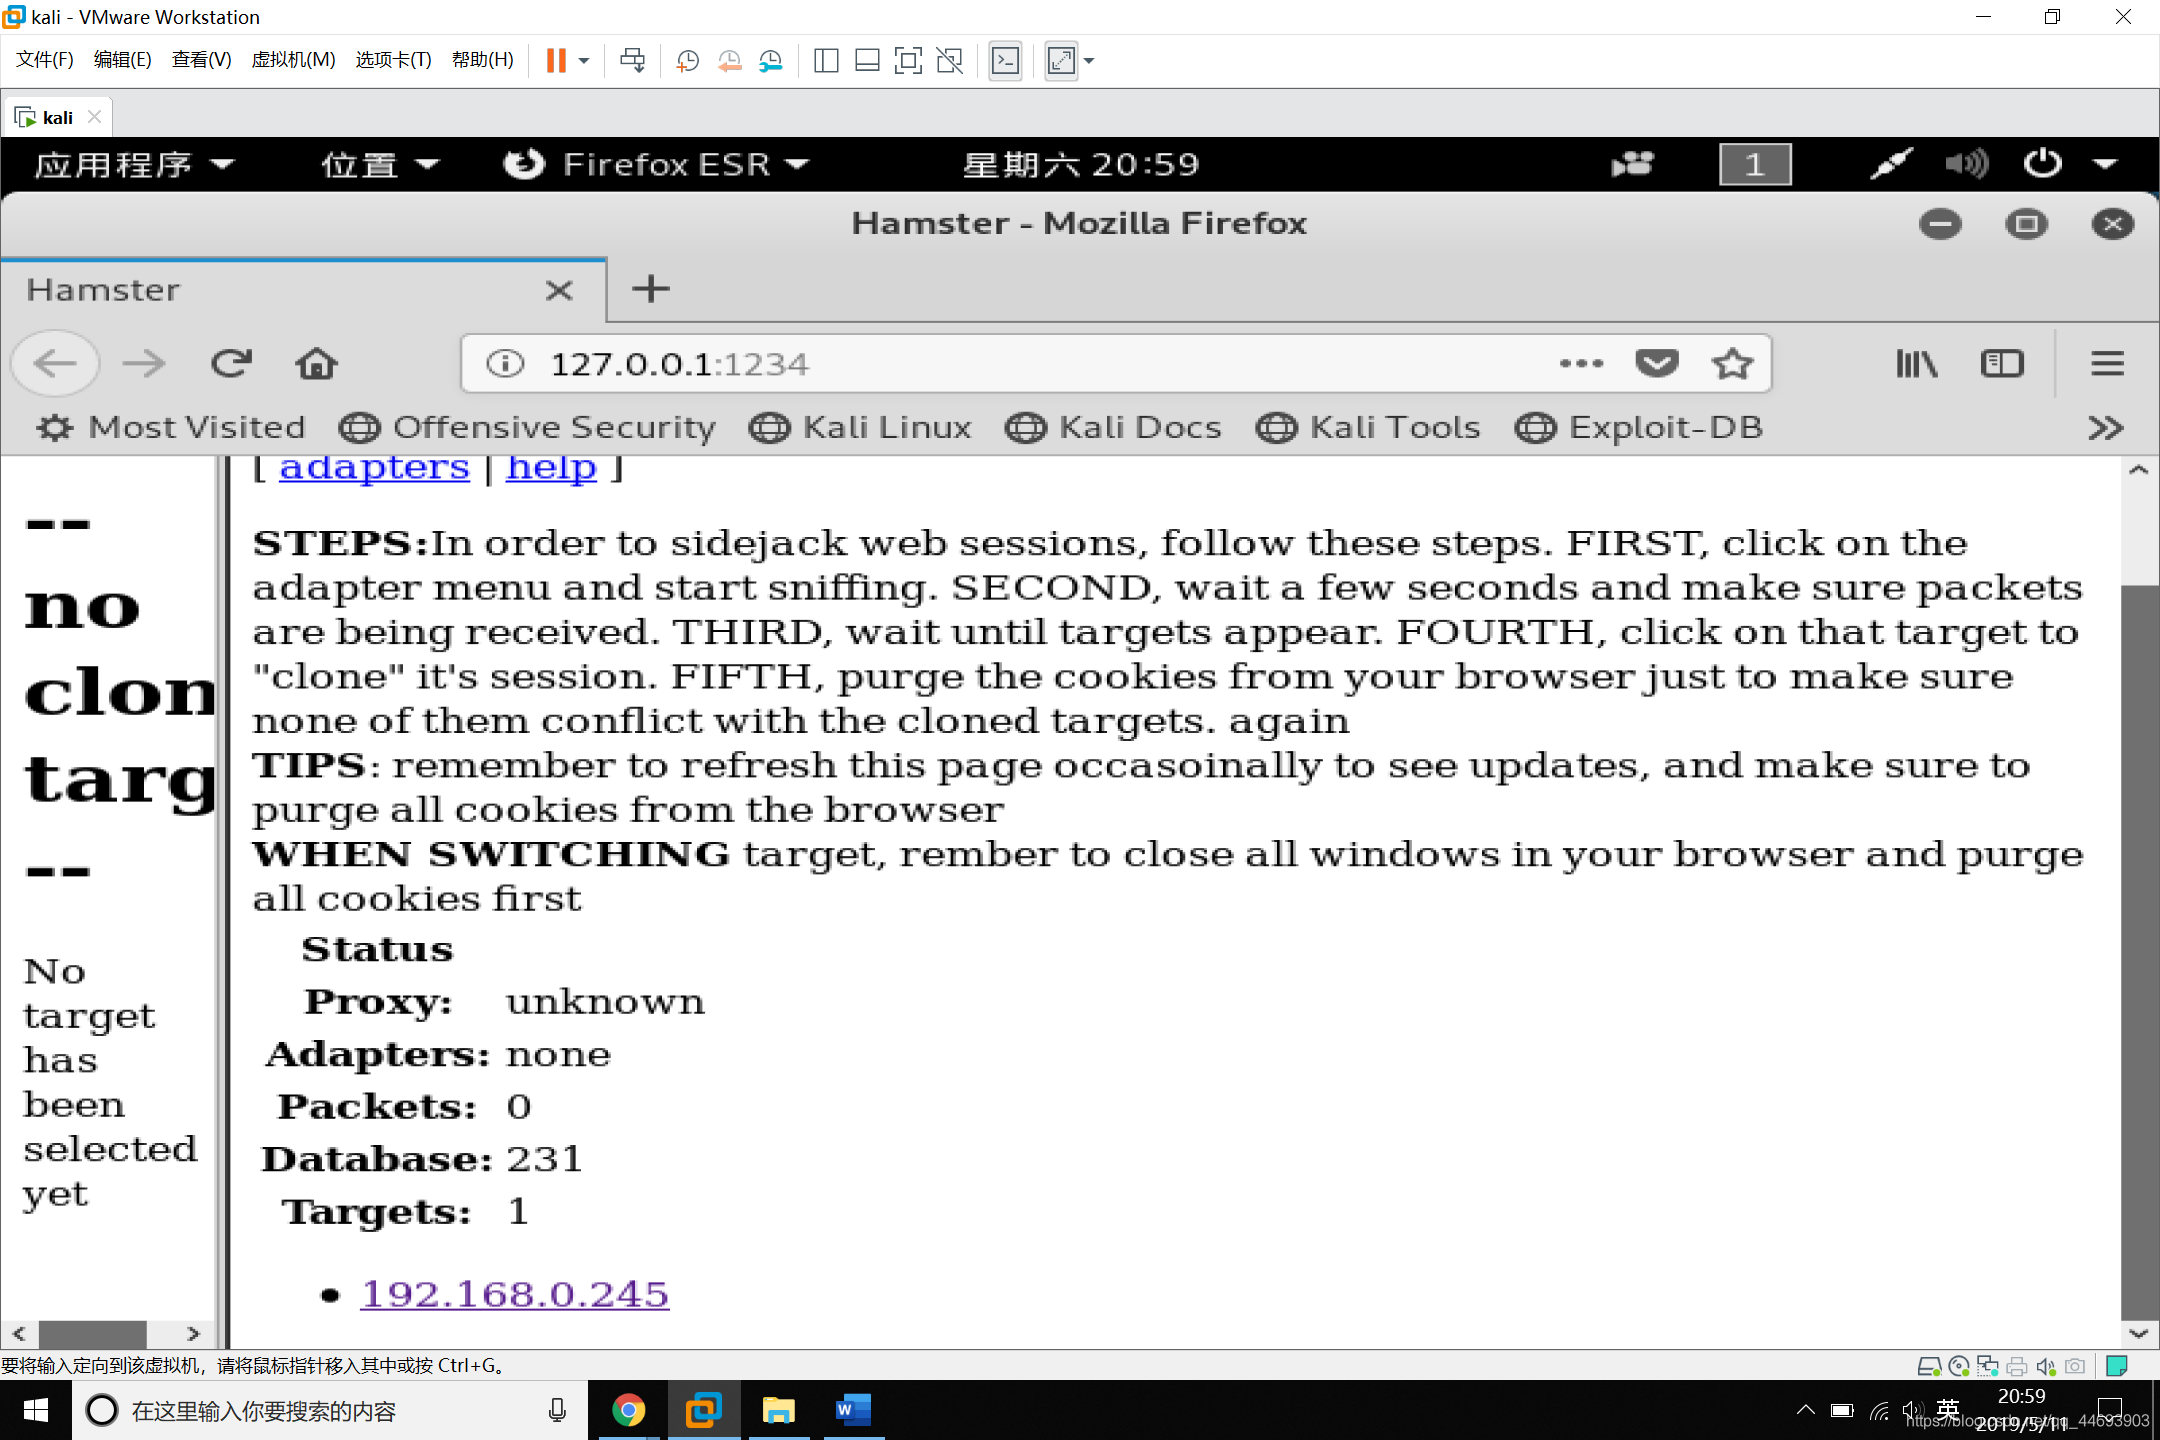Open Word from the Windows taskbar
The image size is (2160, 1440).
853,1411
